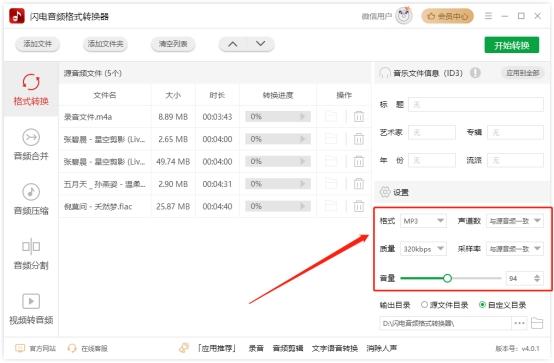Expand the 声道数 channel dropdown

coord(514,221)
